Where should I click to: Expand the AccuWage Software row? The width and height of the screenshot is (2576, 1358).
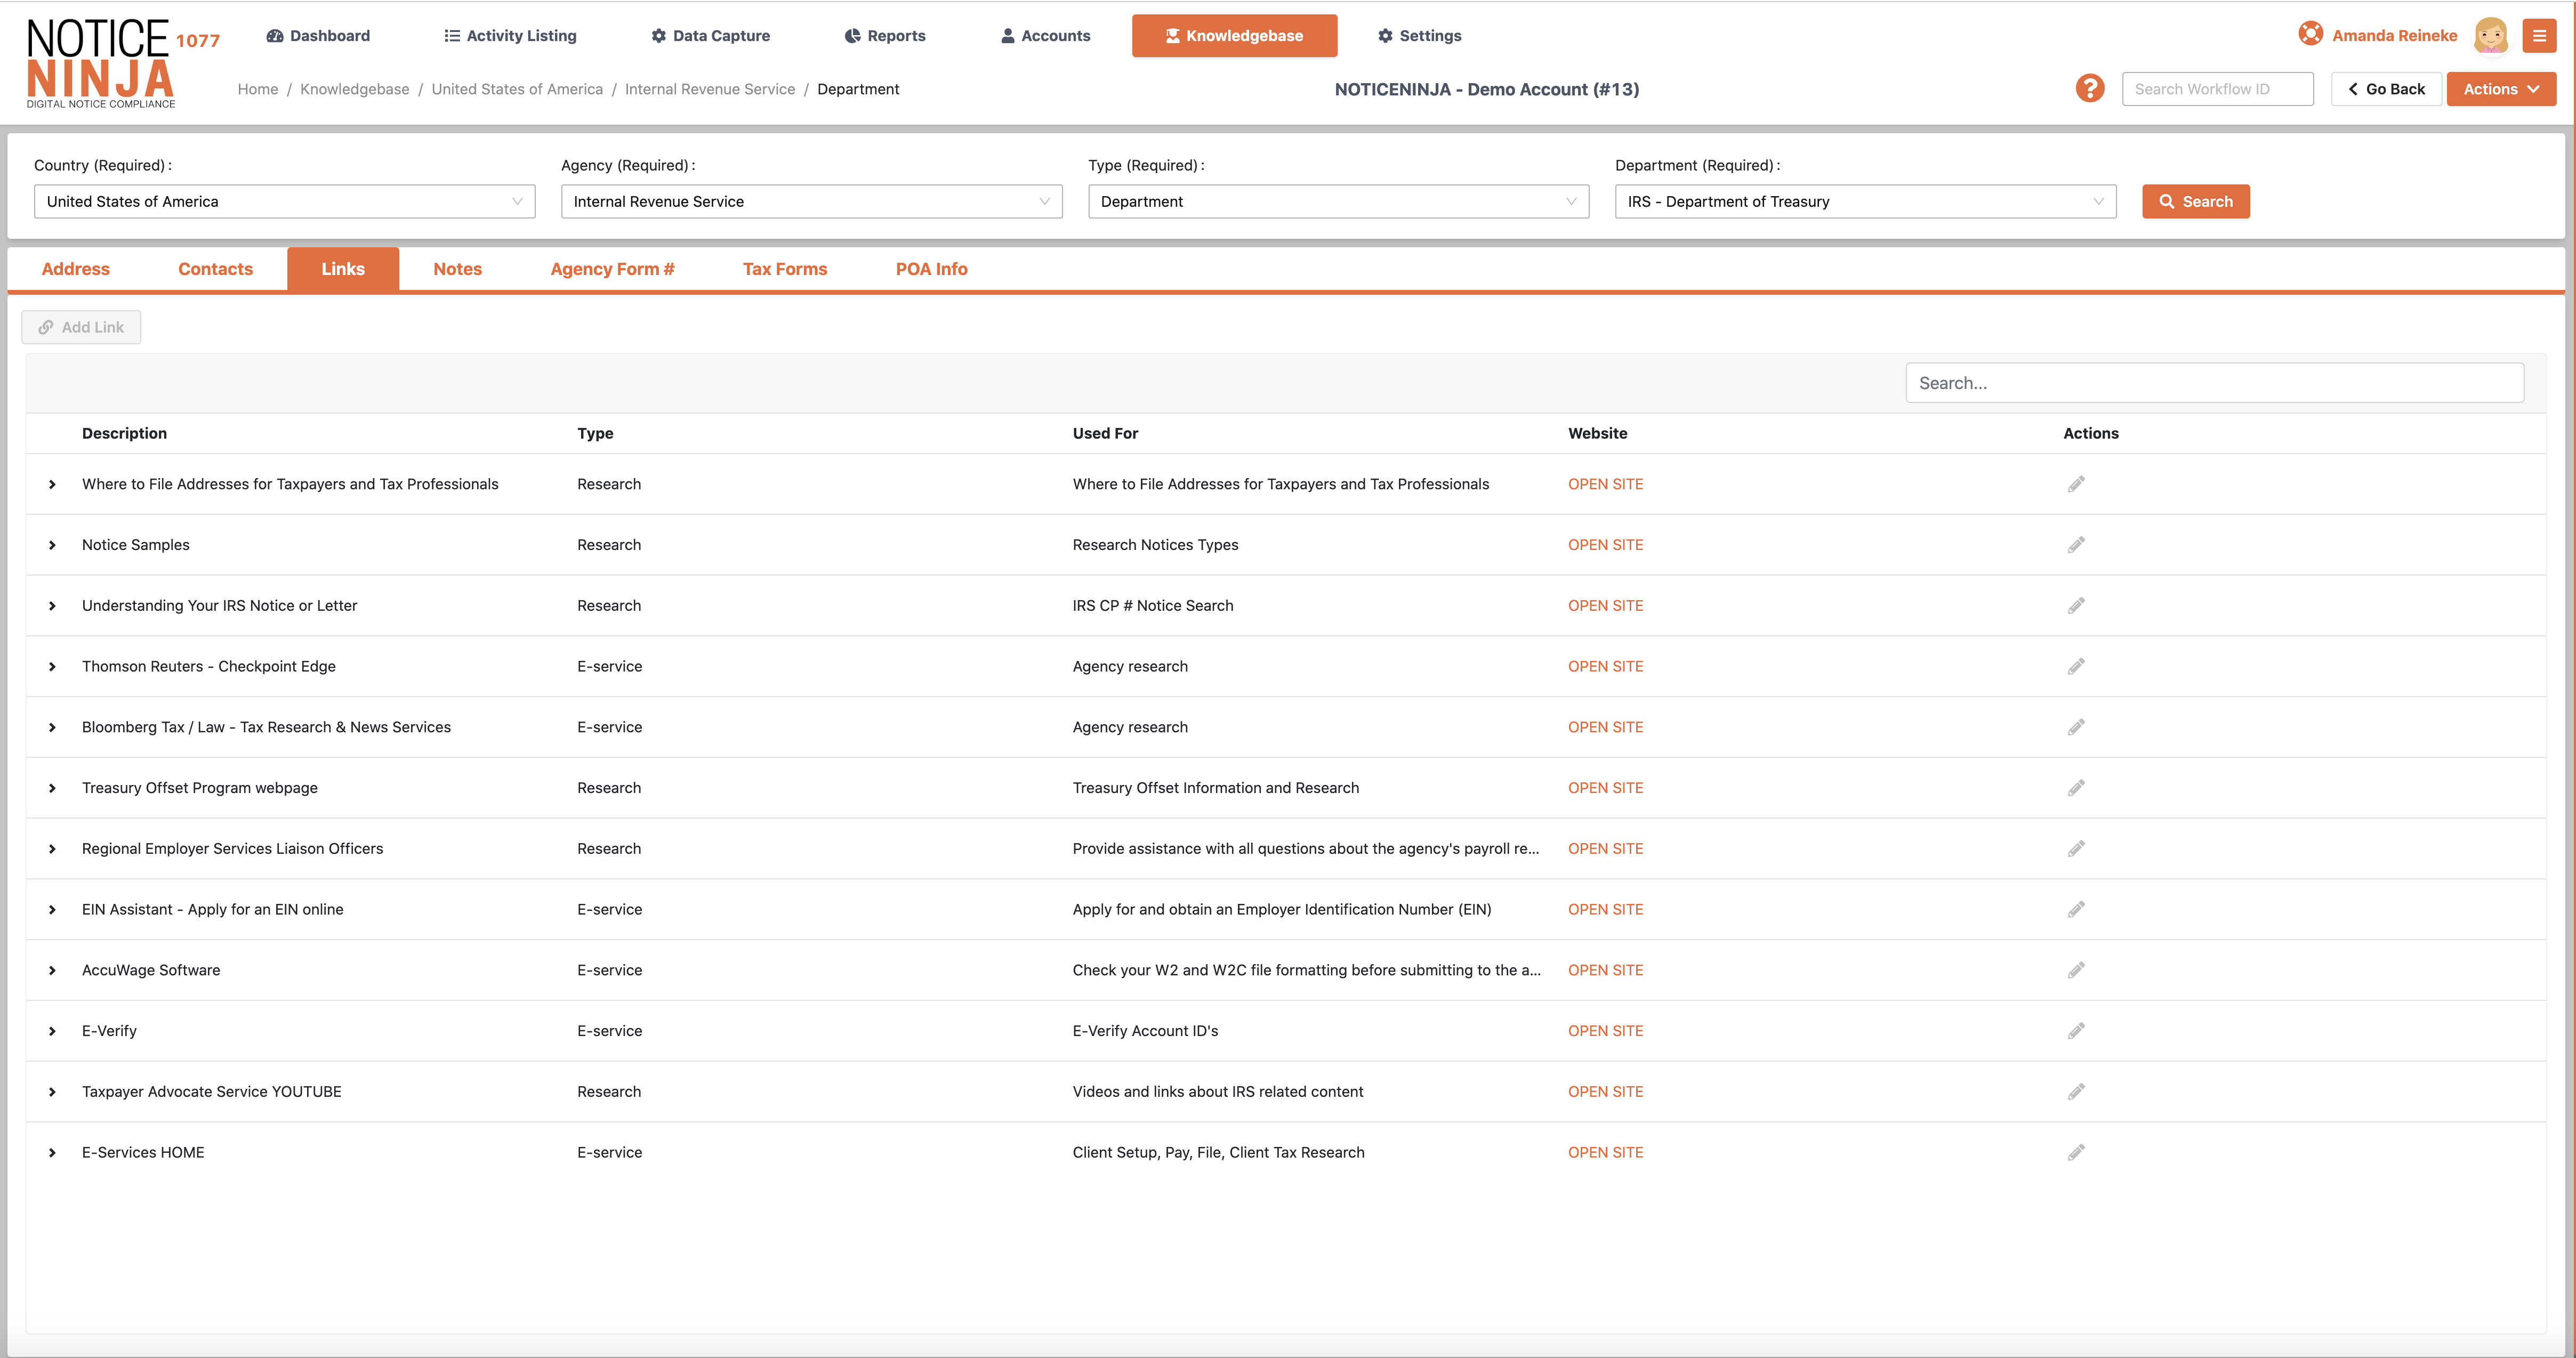(52, 970)
